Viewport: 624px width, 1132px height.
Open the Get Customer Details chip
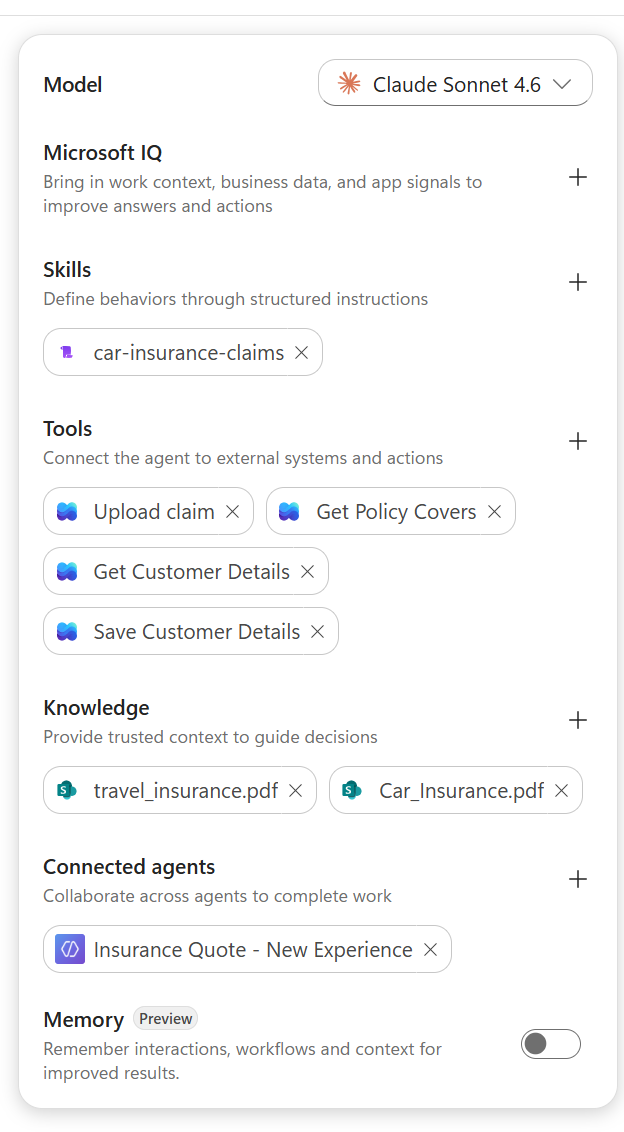186,571
